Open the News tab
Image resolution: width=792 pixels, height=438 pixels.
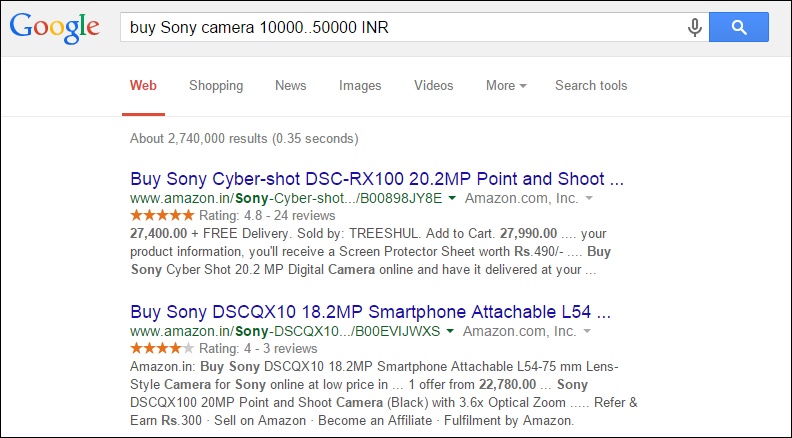tap(290, 85)
